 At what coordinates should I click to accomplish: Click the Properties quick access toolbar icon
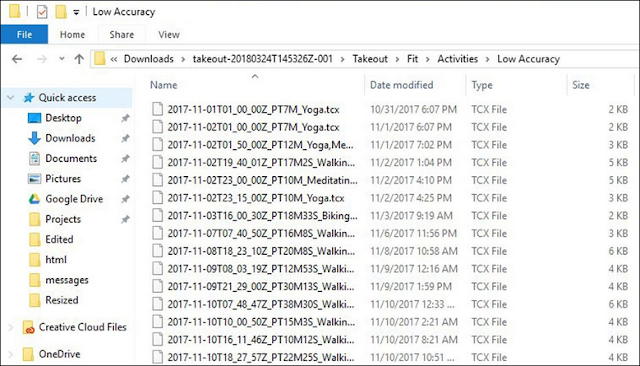click(x=42, y=12)
